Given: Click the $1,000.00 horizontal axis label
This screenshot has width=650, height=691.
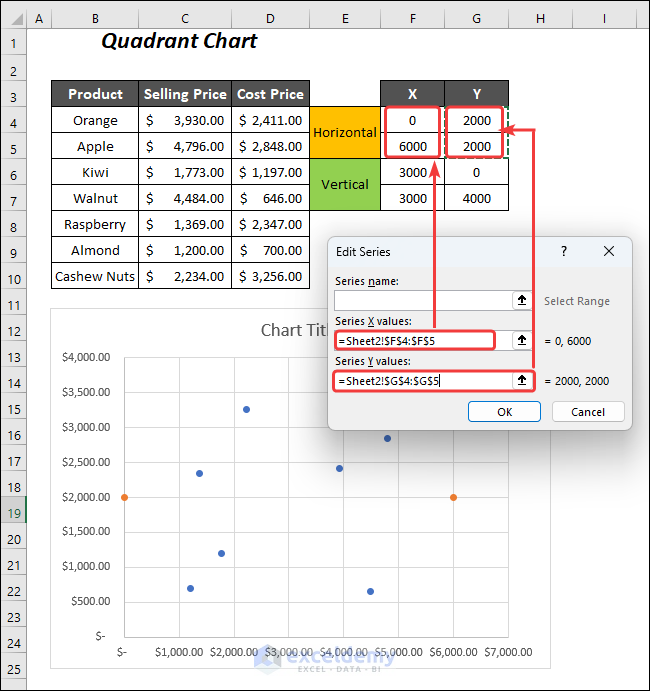Looking at the screenshot, I should click(x=179, y=652).
